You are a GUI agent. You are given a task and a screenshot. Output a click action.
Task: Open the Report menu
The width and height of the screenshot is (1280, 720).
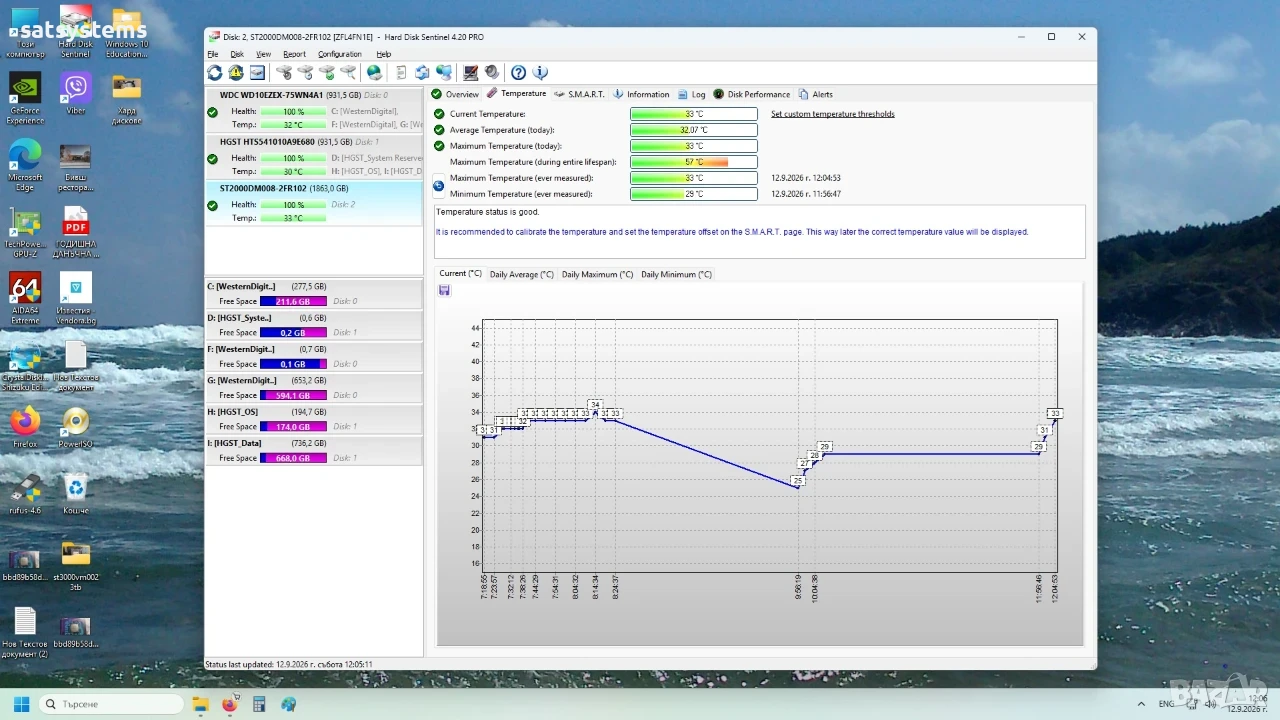coord(294,54)
